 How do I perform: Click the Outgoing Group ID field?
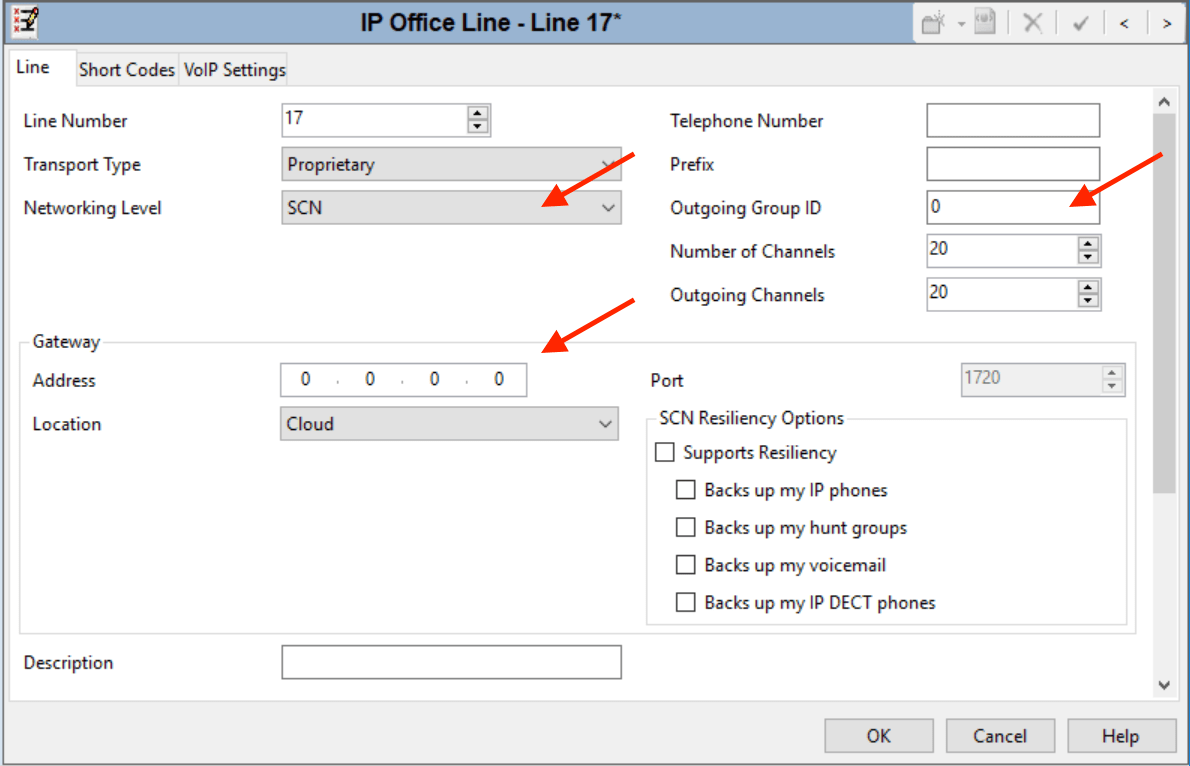click(1012, 207)
